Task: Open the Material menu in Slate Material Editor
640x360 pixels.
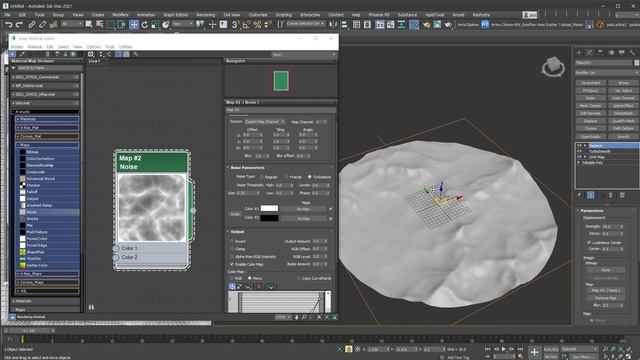Action: (x=35, y=47)
